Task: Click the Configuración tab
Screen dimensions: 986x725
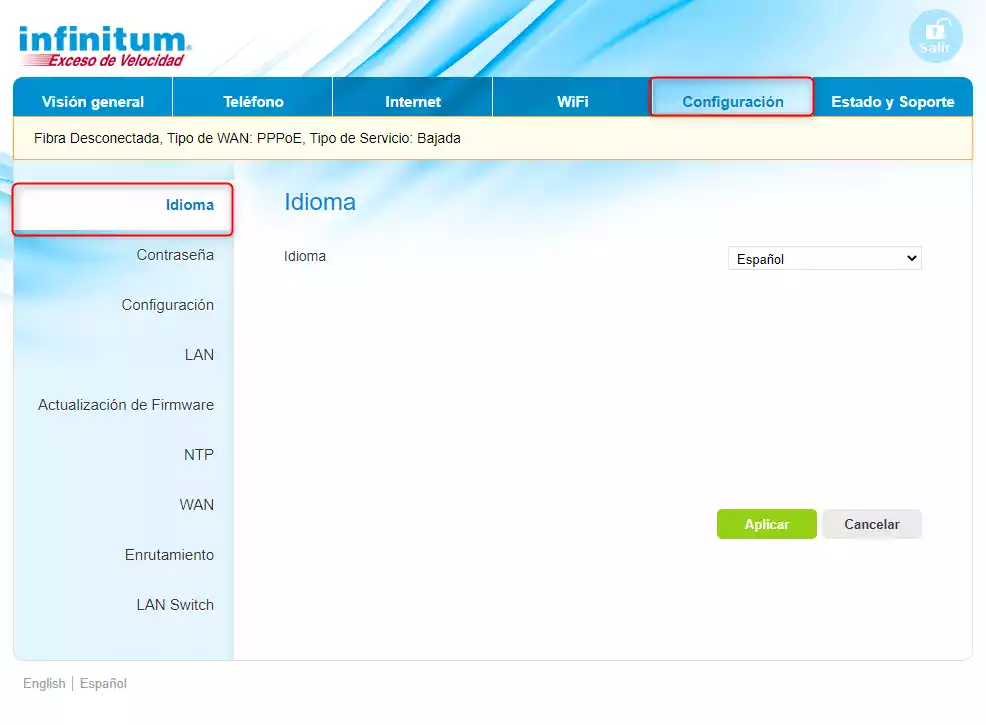Action: [x=732, y=102]
